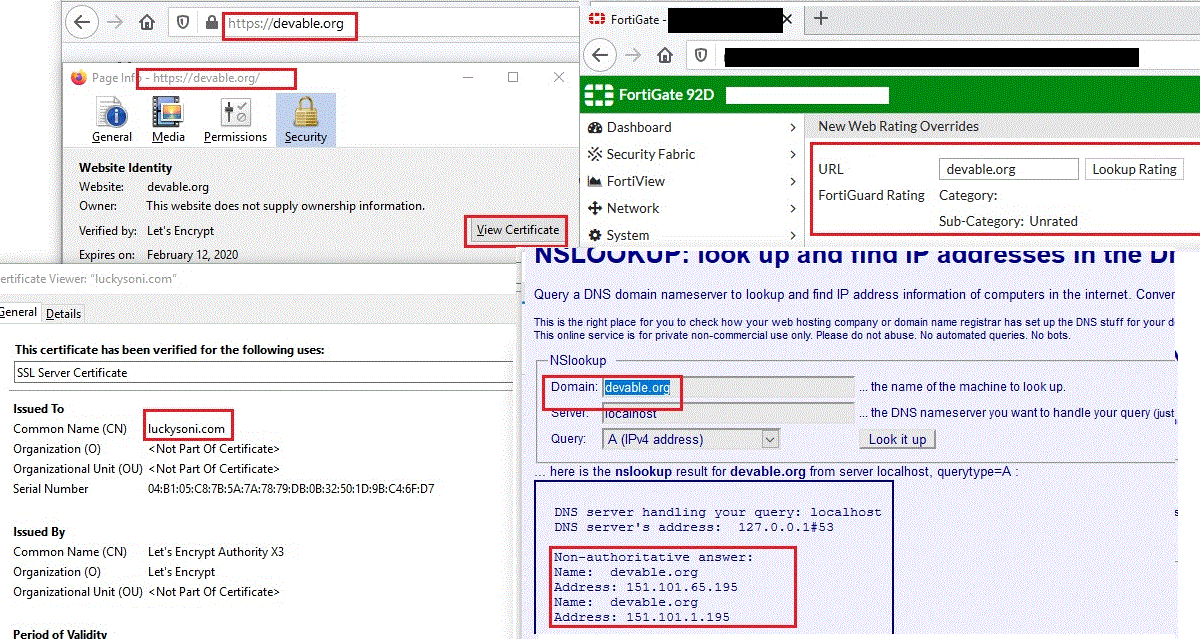Screen dimensions: 1200x639
Task: Open new tab with plus button
Action: (x=821, y=18)
